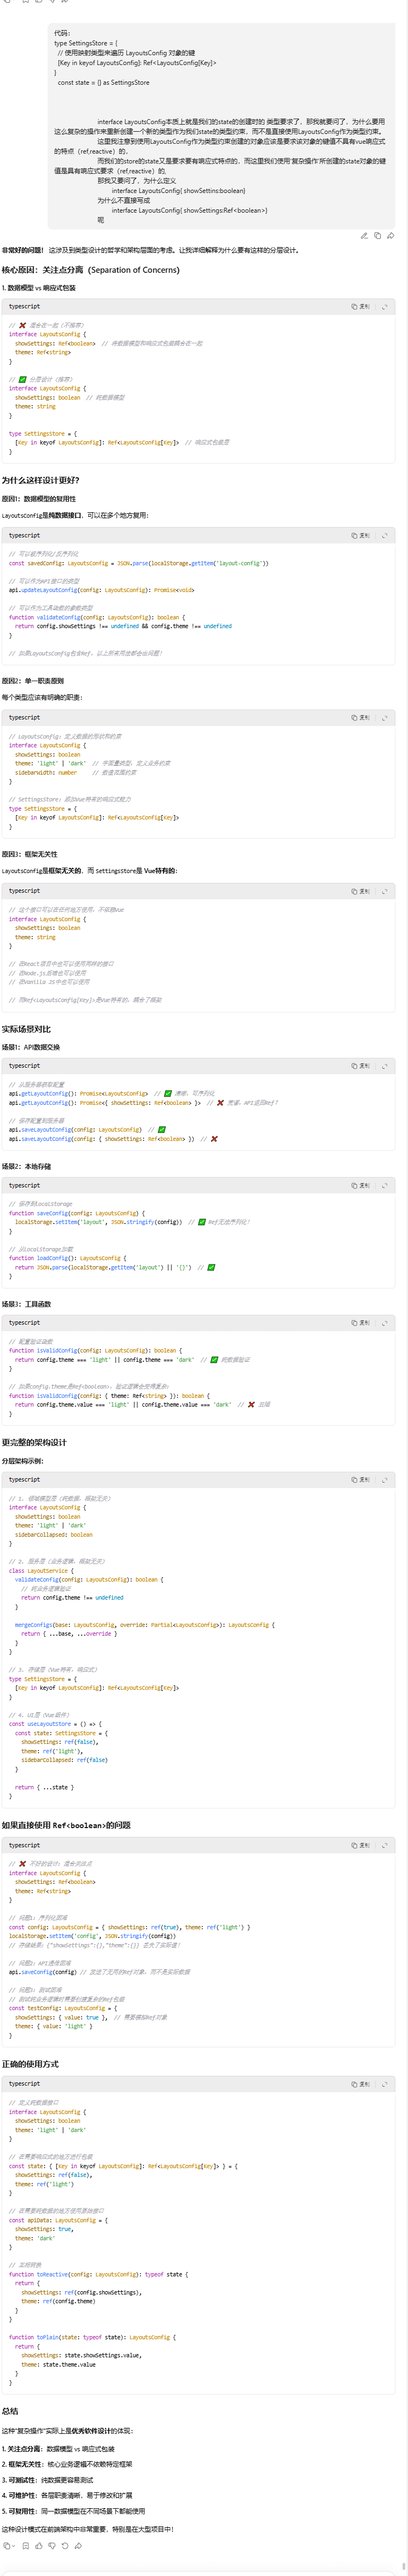
Task: Expand the code under 如果直接使用 Ref<boolean>的问题
Action: (x=384, y=1845)
